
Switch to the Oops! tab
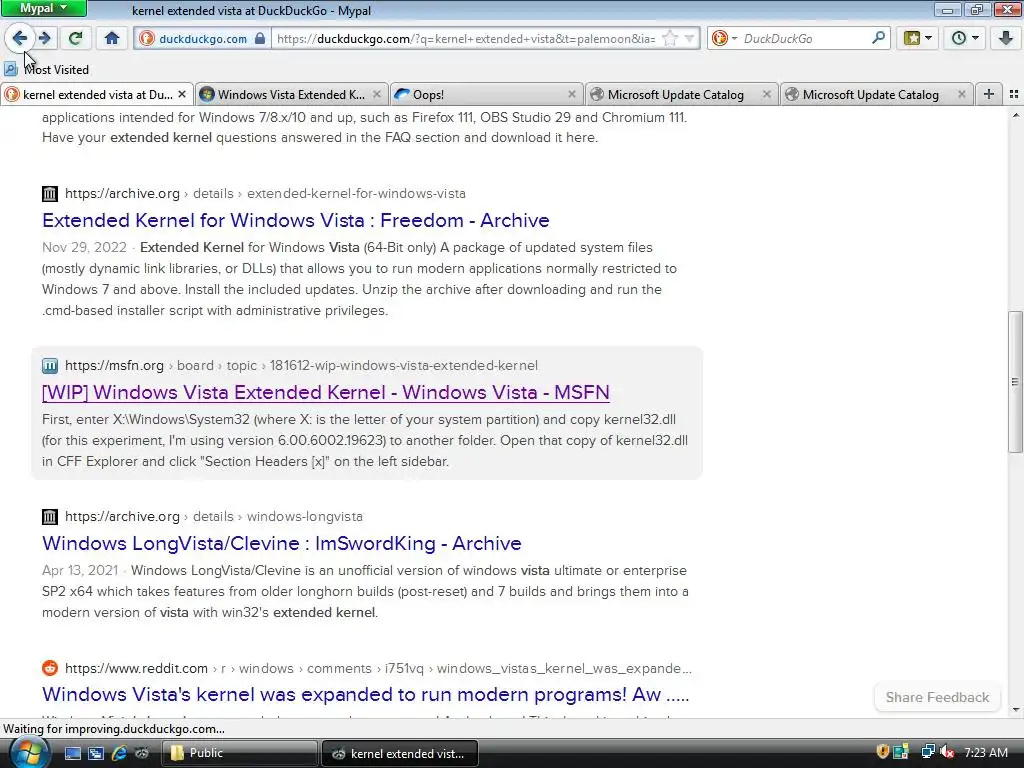(487, 95)
